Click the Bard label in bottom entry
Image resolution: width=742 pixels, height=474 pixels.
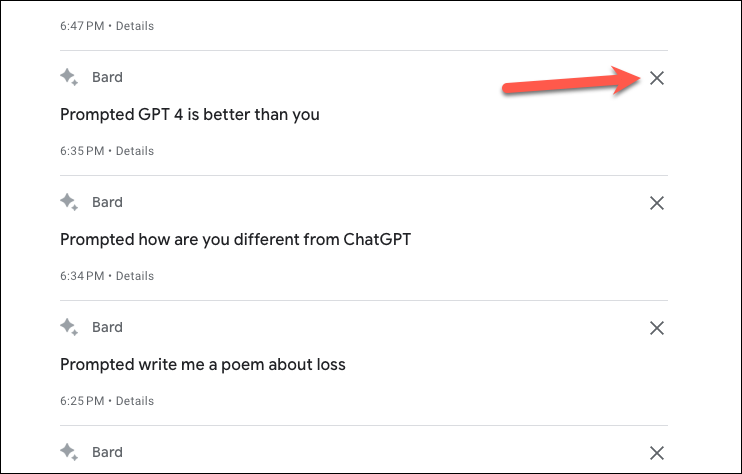coord(107,452)
